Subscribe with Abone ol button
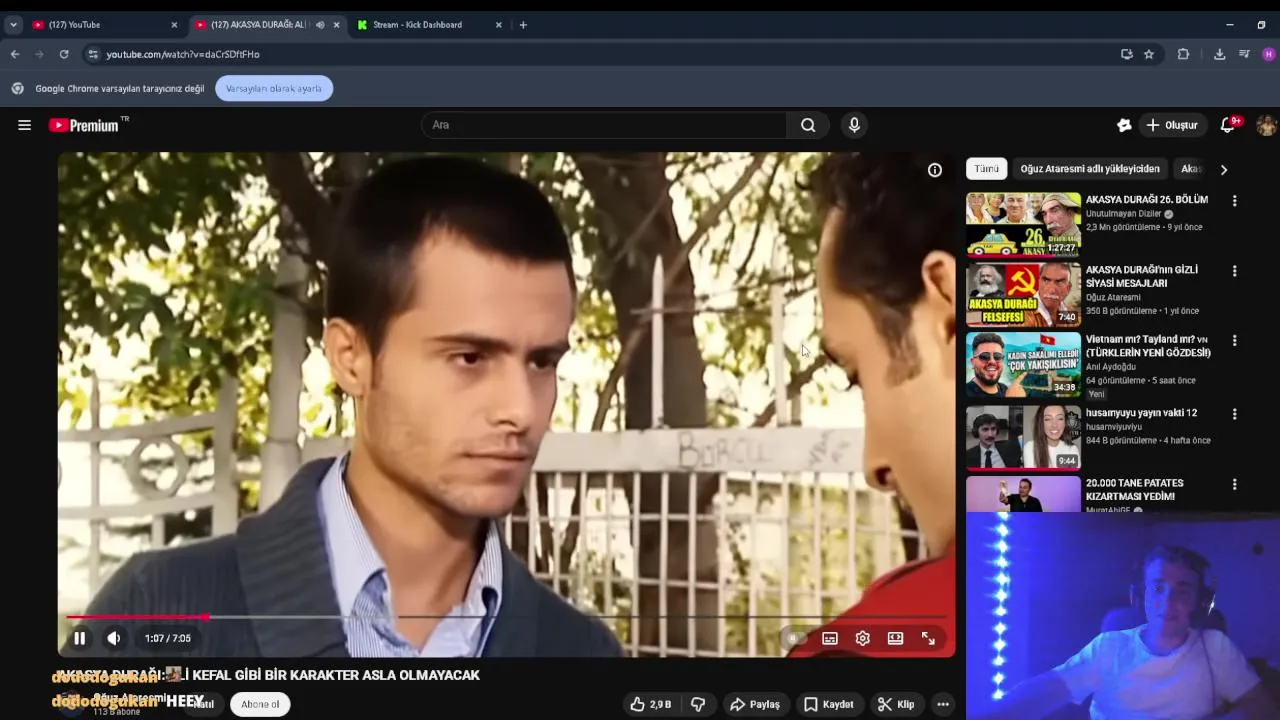1280x720 pixels. tap(260, 704)
